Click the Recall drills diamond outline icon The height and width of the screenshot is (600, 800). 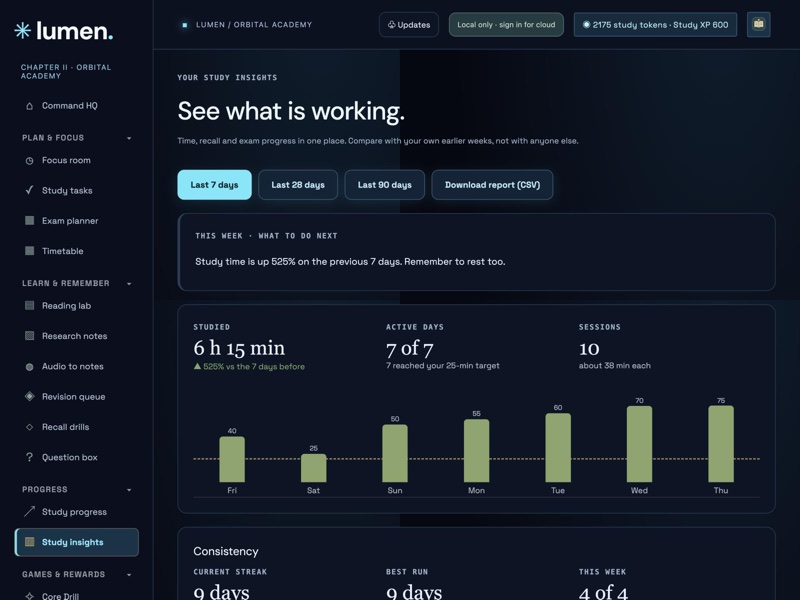(30, 427)
